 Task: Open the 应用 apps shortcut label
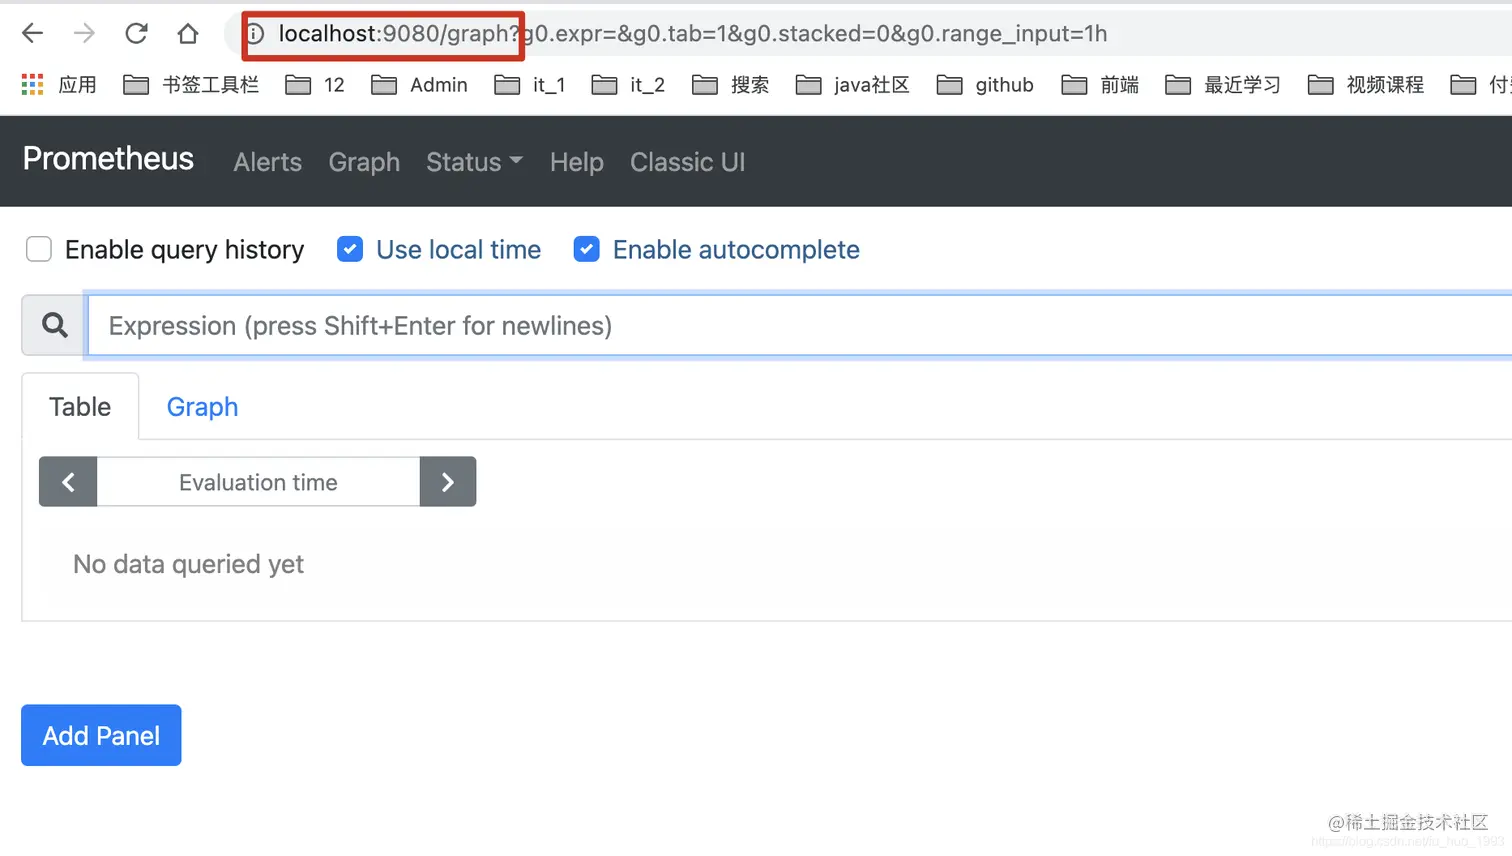77,85
